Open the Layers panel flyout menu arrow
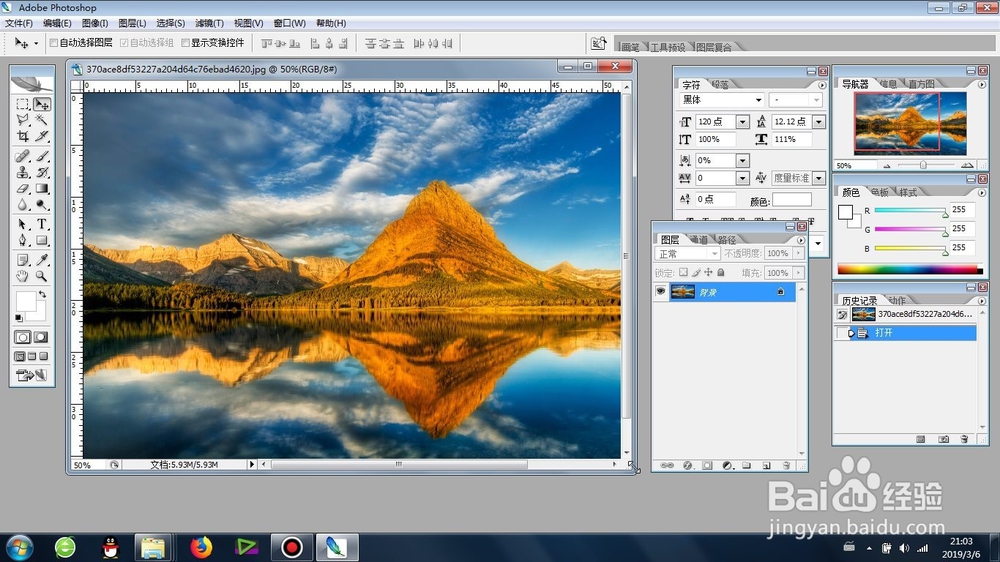The width and height of the screenshot is (1000, 562). pos(800,240)
